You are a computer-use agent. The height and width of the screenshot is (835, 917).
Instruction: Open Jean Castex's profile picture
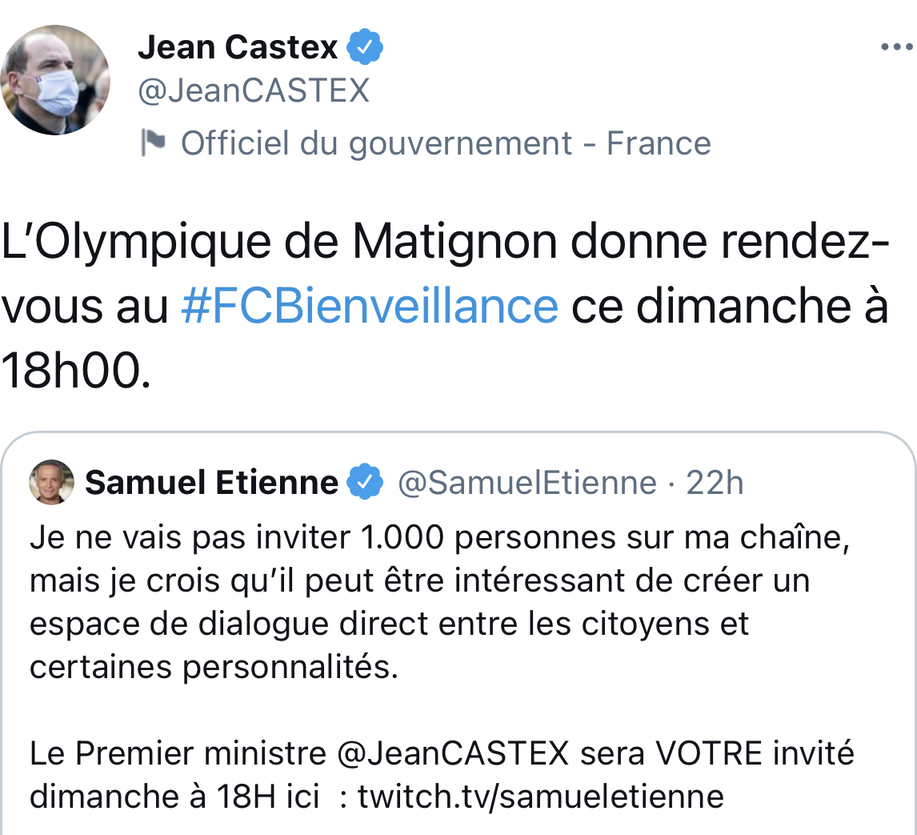coord(55,81)
